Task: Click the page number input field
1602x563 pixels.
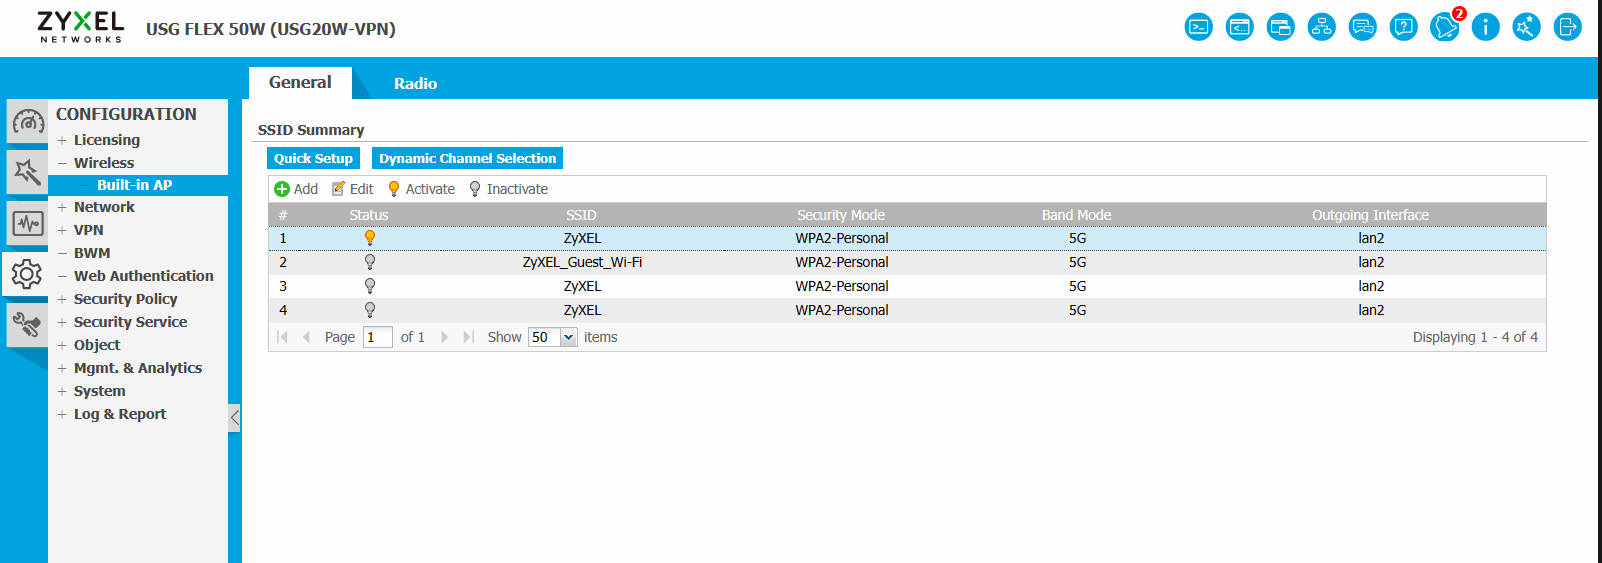Action: pyautogui.click(x=377, y=337)
